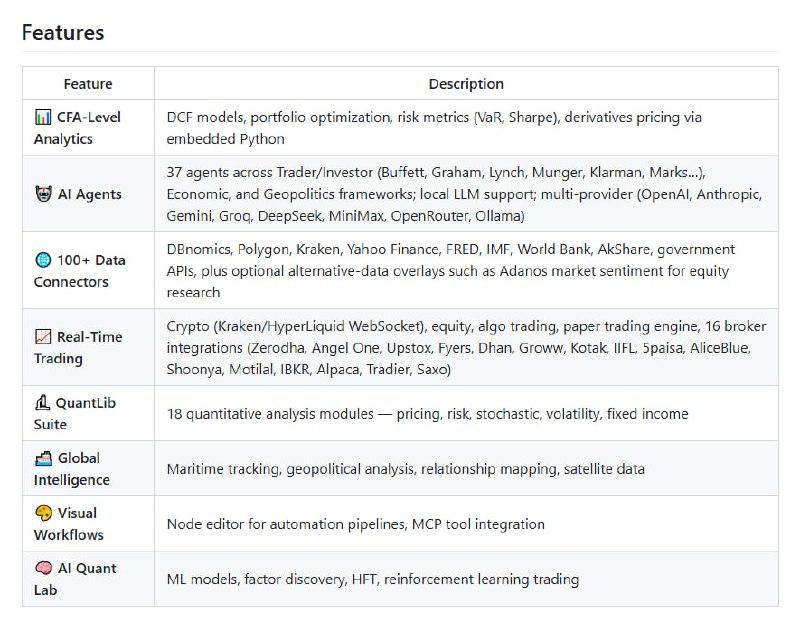Click the QuantLib Suite description text
This screenshot has width=800, height=622.
[x=427, y=414]
